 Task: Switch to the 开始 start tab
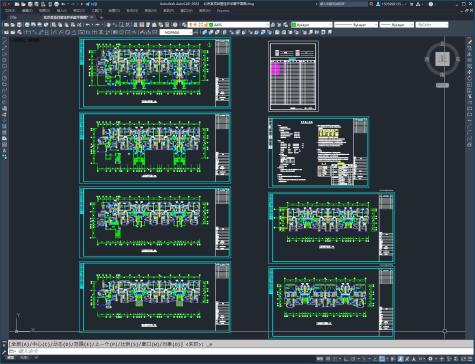tap(13, 17)
